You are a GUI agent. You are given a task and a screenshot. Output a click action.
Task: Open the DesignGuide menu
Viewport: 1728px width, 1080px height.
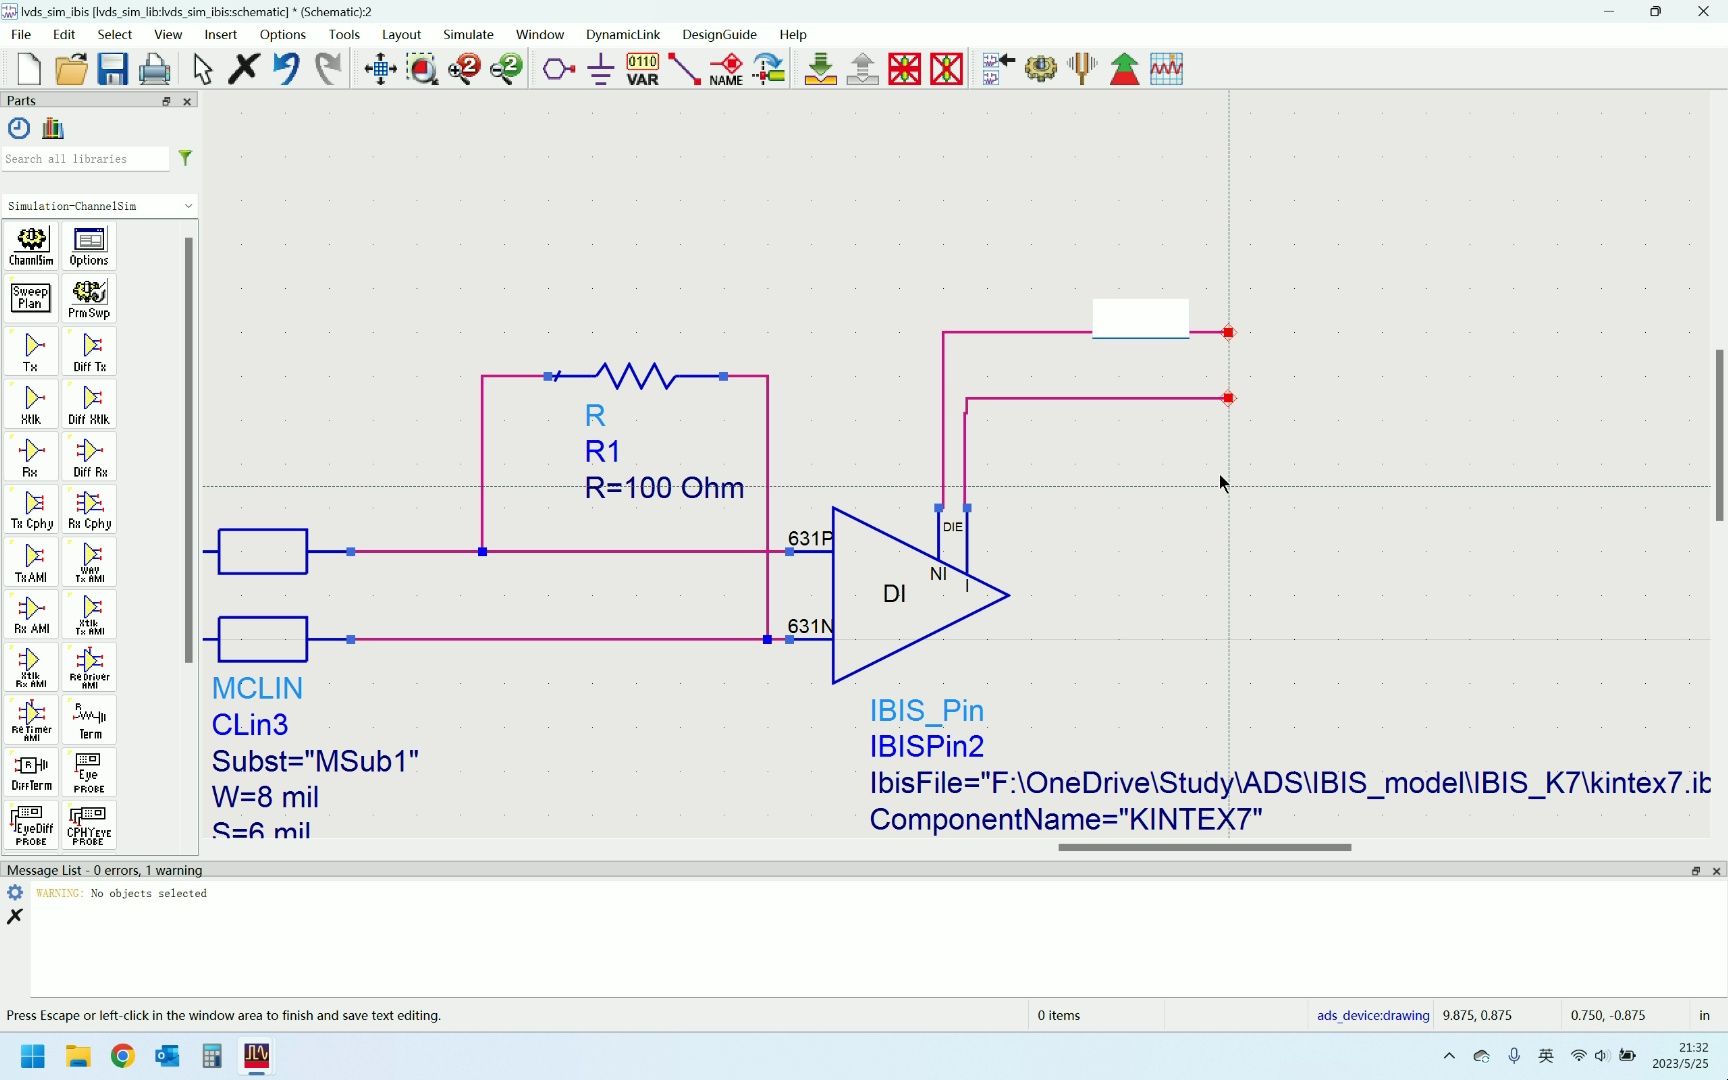click(719, 34)
